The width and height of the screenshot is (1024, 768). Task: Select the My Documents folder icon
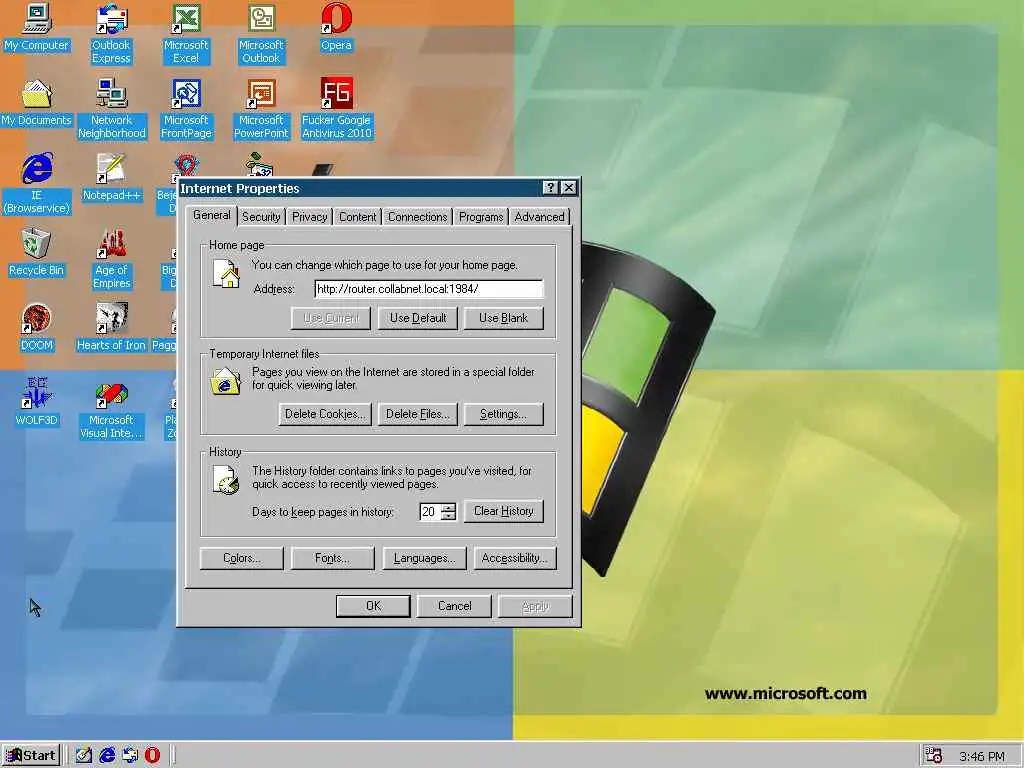click(37, 103)
